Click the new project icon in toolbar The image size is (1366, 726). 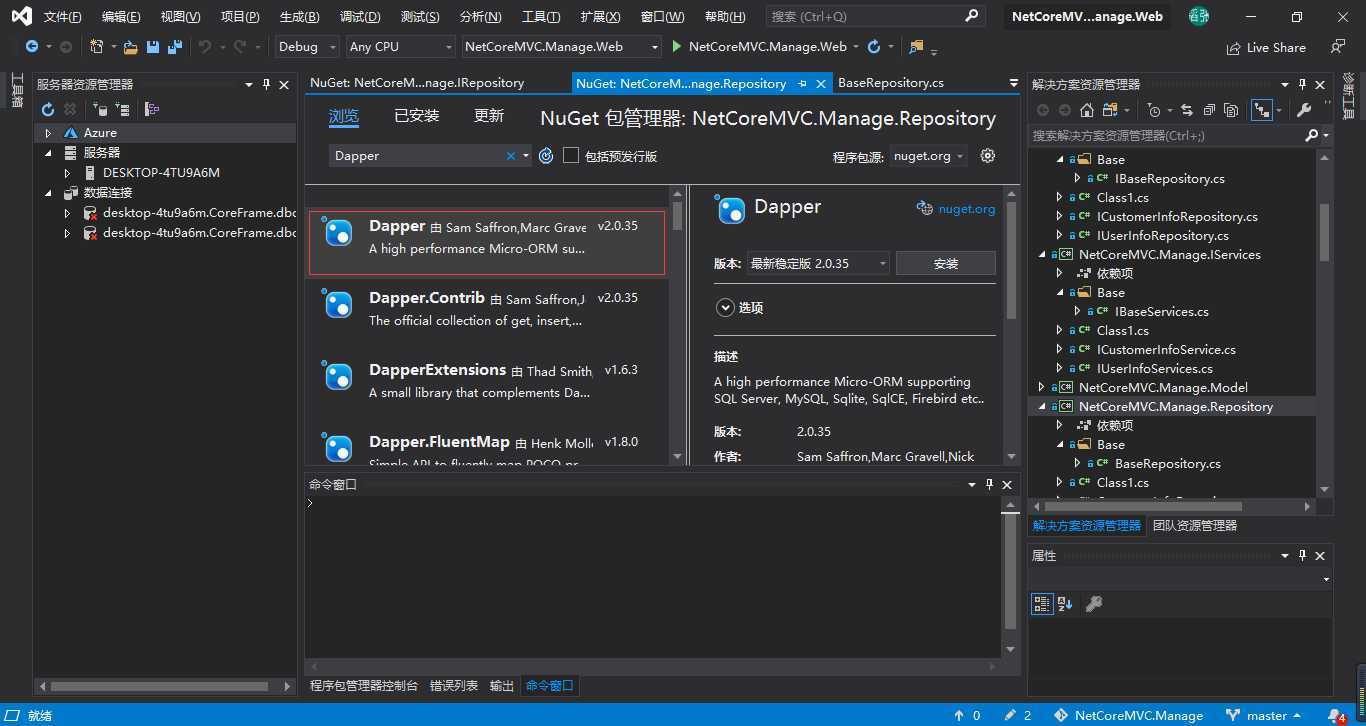click(x=97, y=47)
